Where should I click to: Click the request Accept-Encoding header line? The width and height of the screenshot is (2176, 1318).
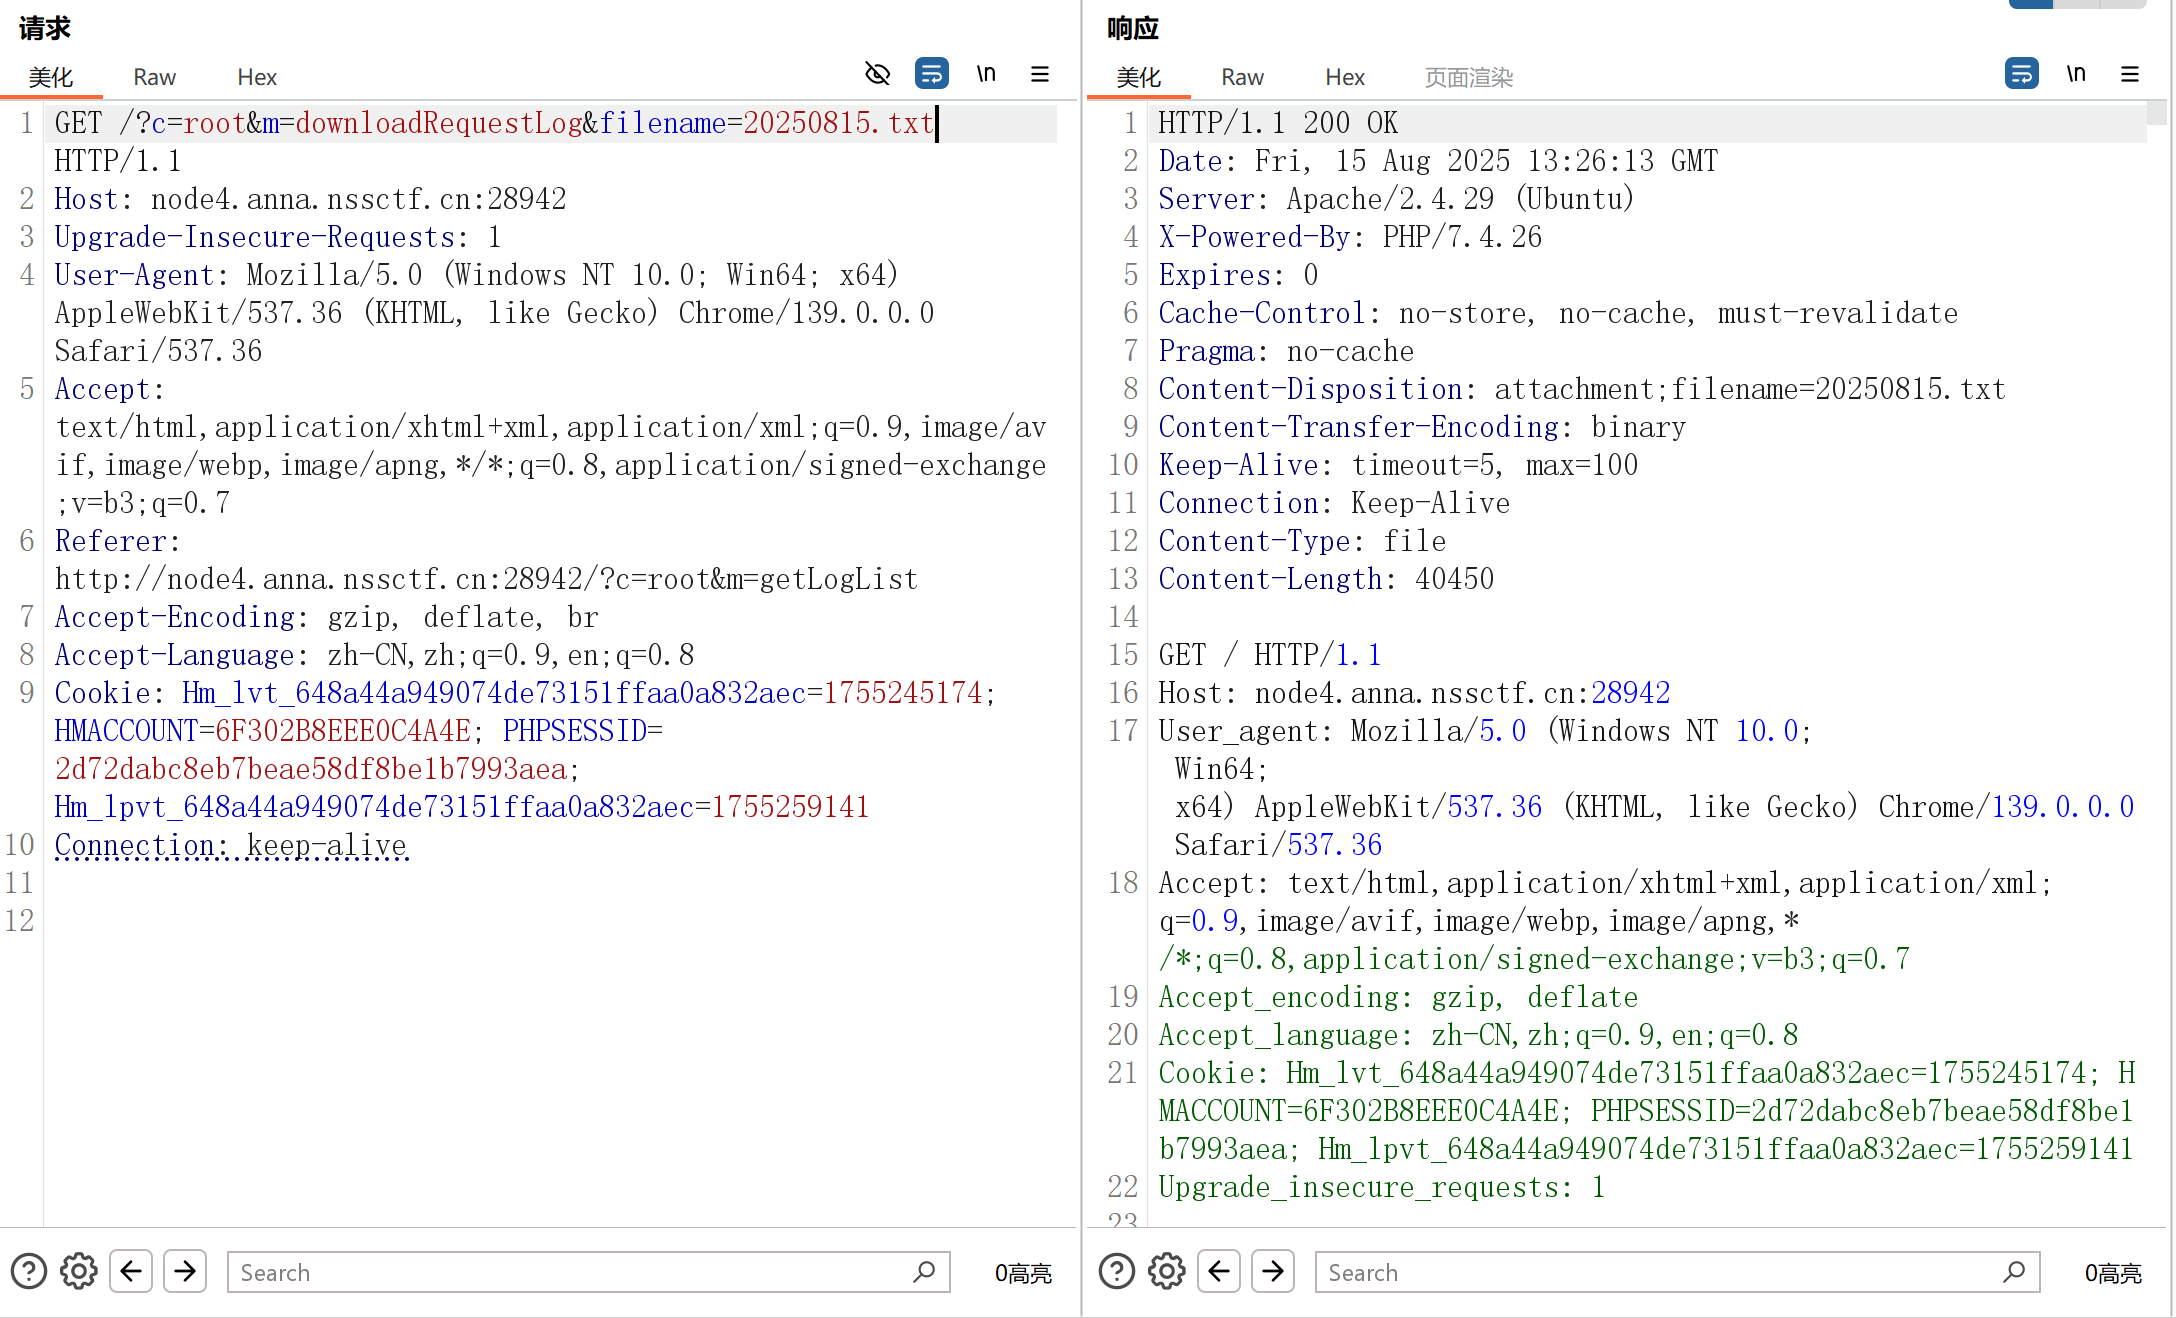pyautogui.click(x=326, y=617)
